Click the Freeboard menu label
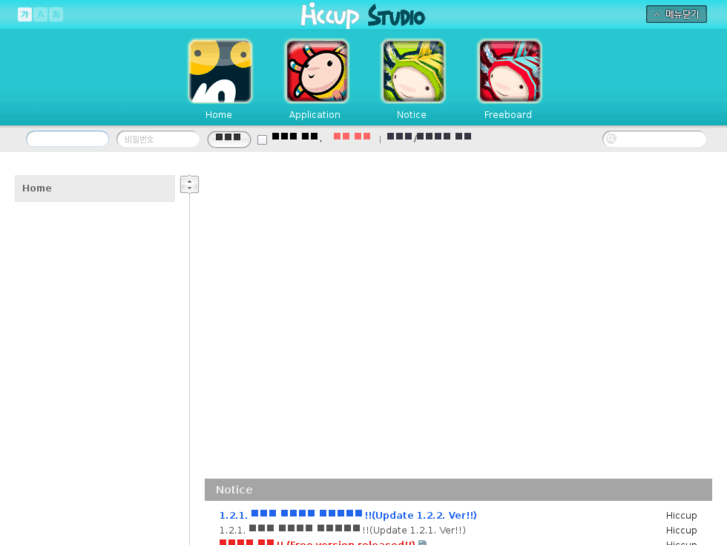The image size is (727, 545). coord(508,115)
